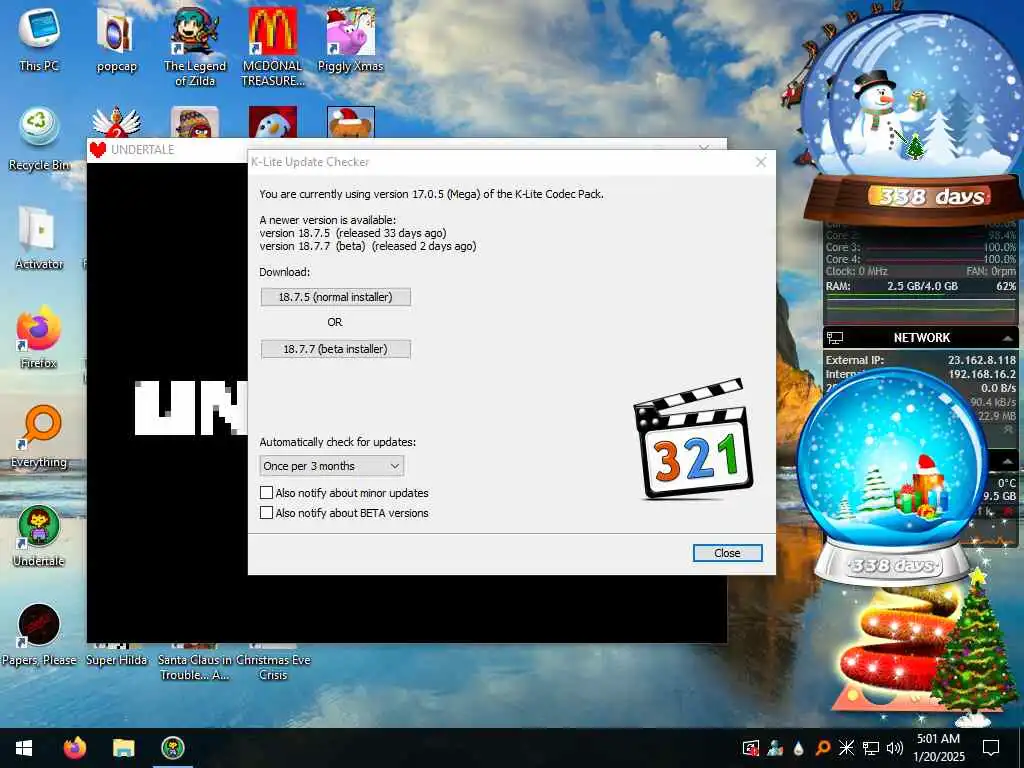Viewport: 1024px width, 768px height.
Task: Click the '2.5 GB/4.0 GB' RAM reading
Action: click(922, 286)
